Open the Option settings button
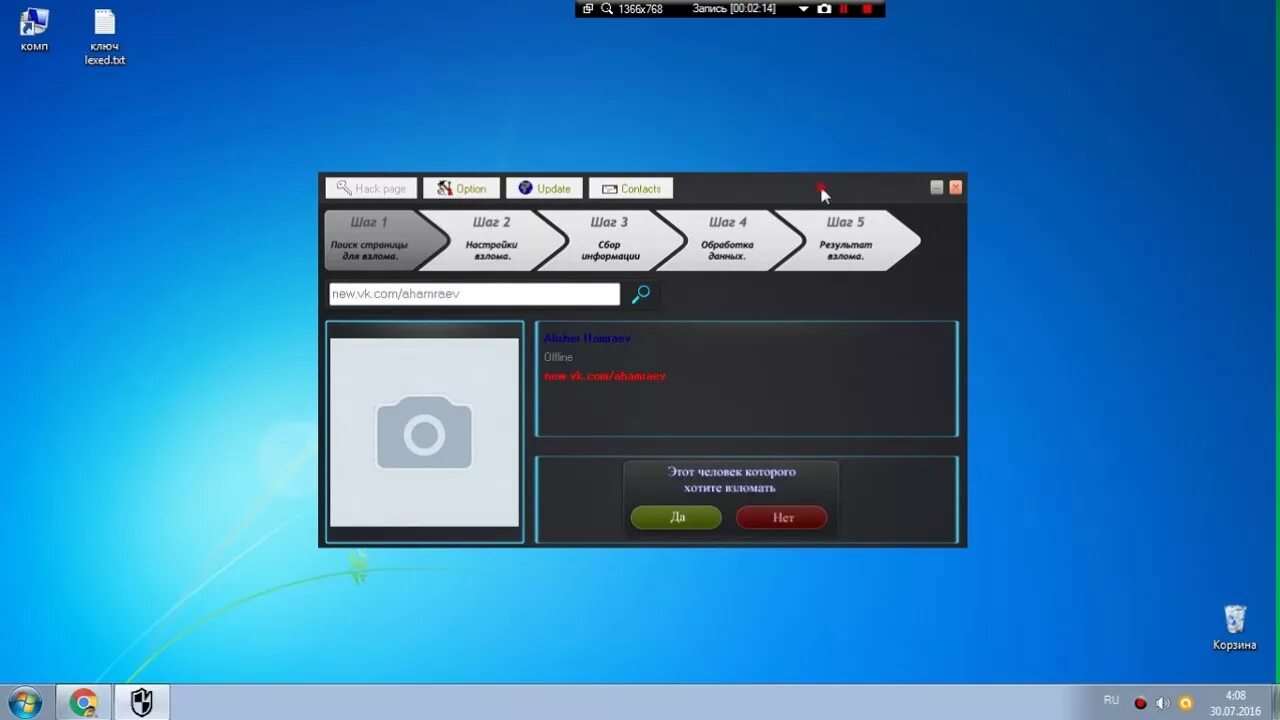This screenshot has height=720, width=1280. pos(461,188)
